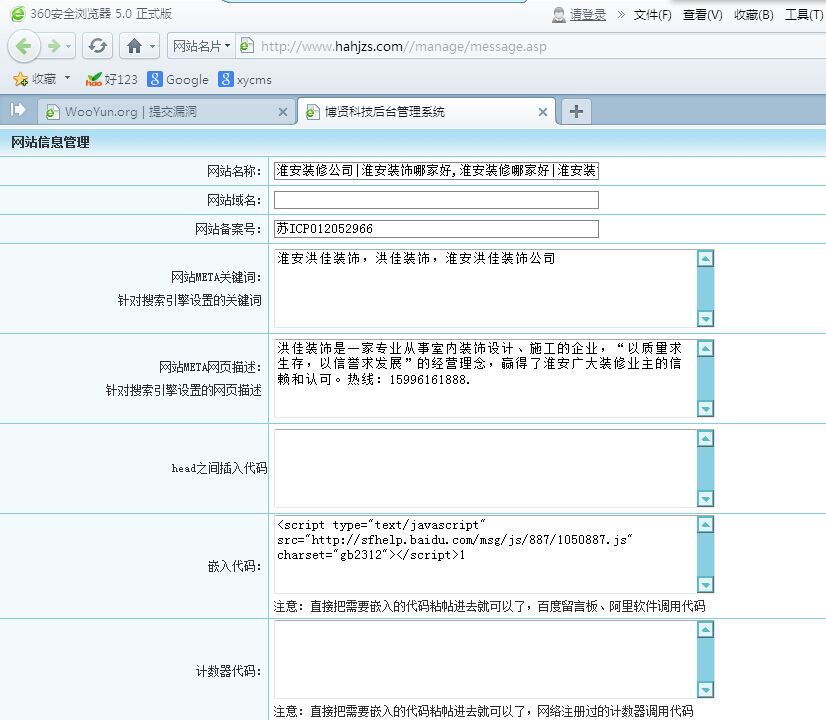The height and width of the screenshot is (720, 826).
Task: Click inside the 网站META网页描述 textarea
Action: pos(486,379)
